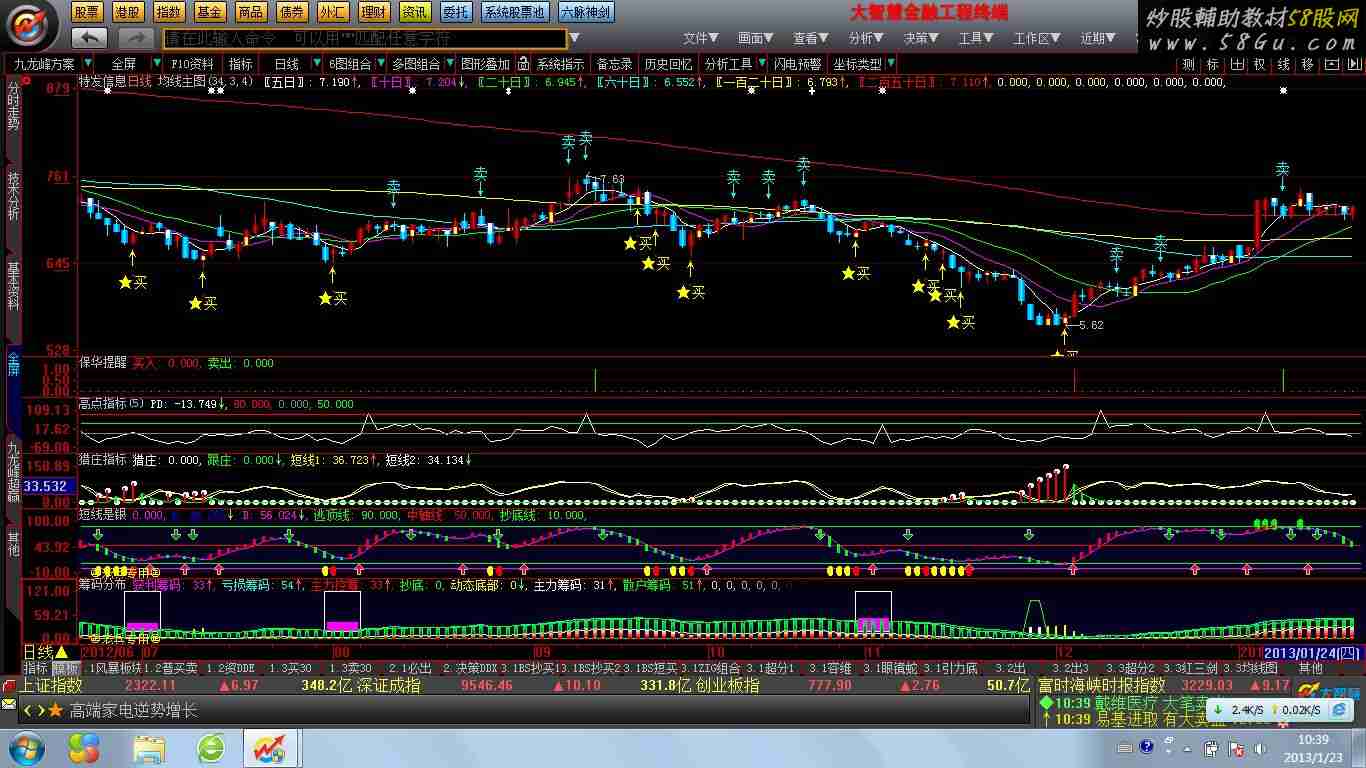Click the 线 drawing line icon
1366x768 pixels.
click(1283, 64)
